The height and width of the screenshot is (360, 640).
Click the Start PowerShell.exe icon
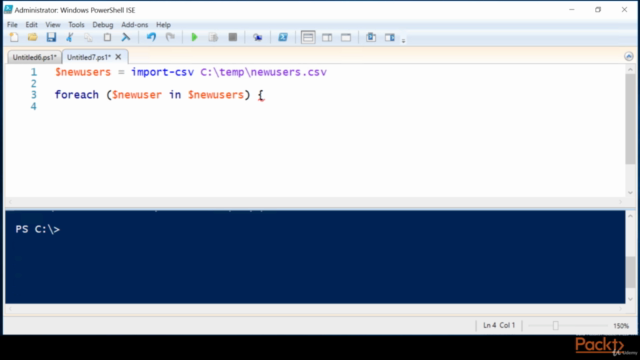282,38
